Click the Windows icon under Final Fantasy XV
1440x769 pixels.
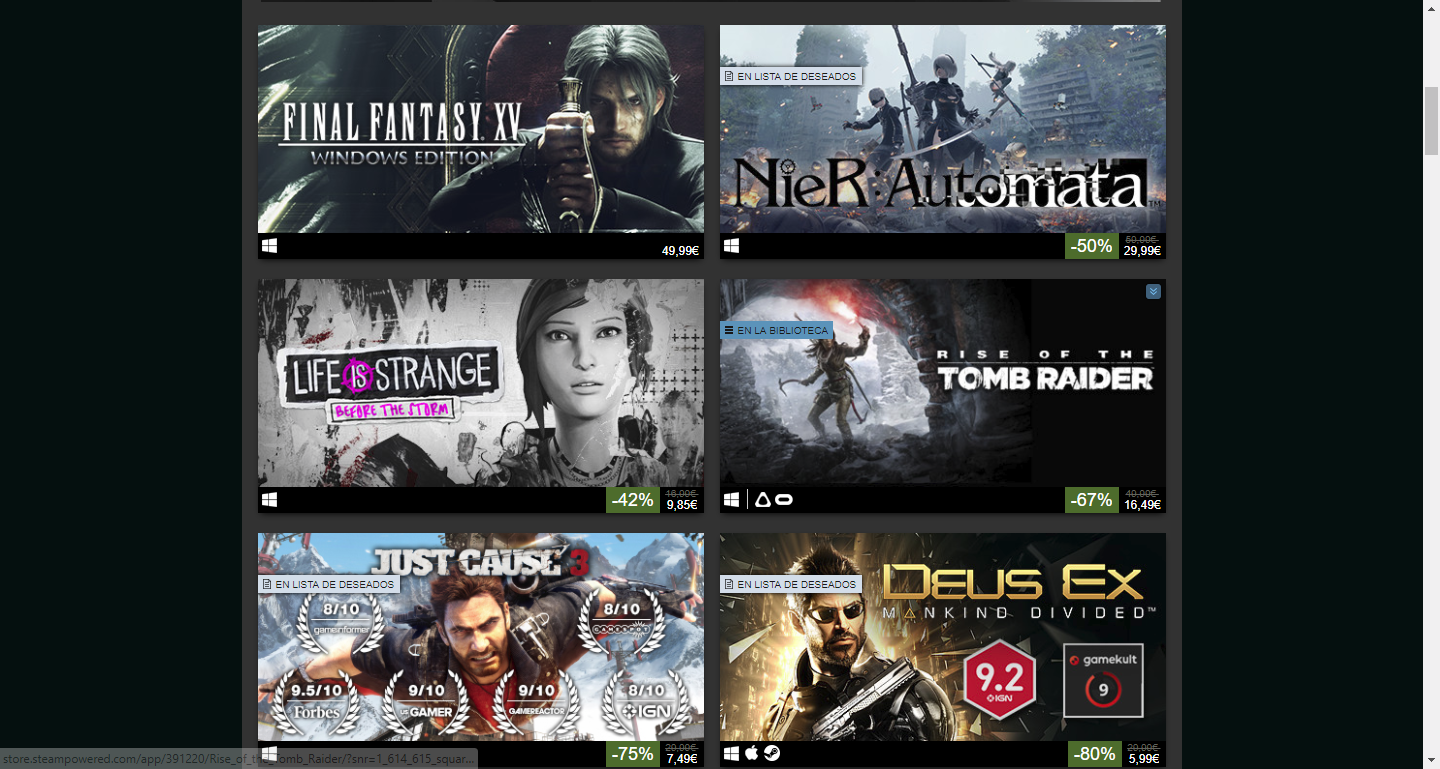point(269,245)
